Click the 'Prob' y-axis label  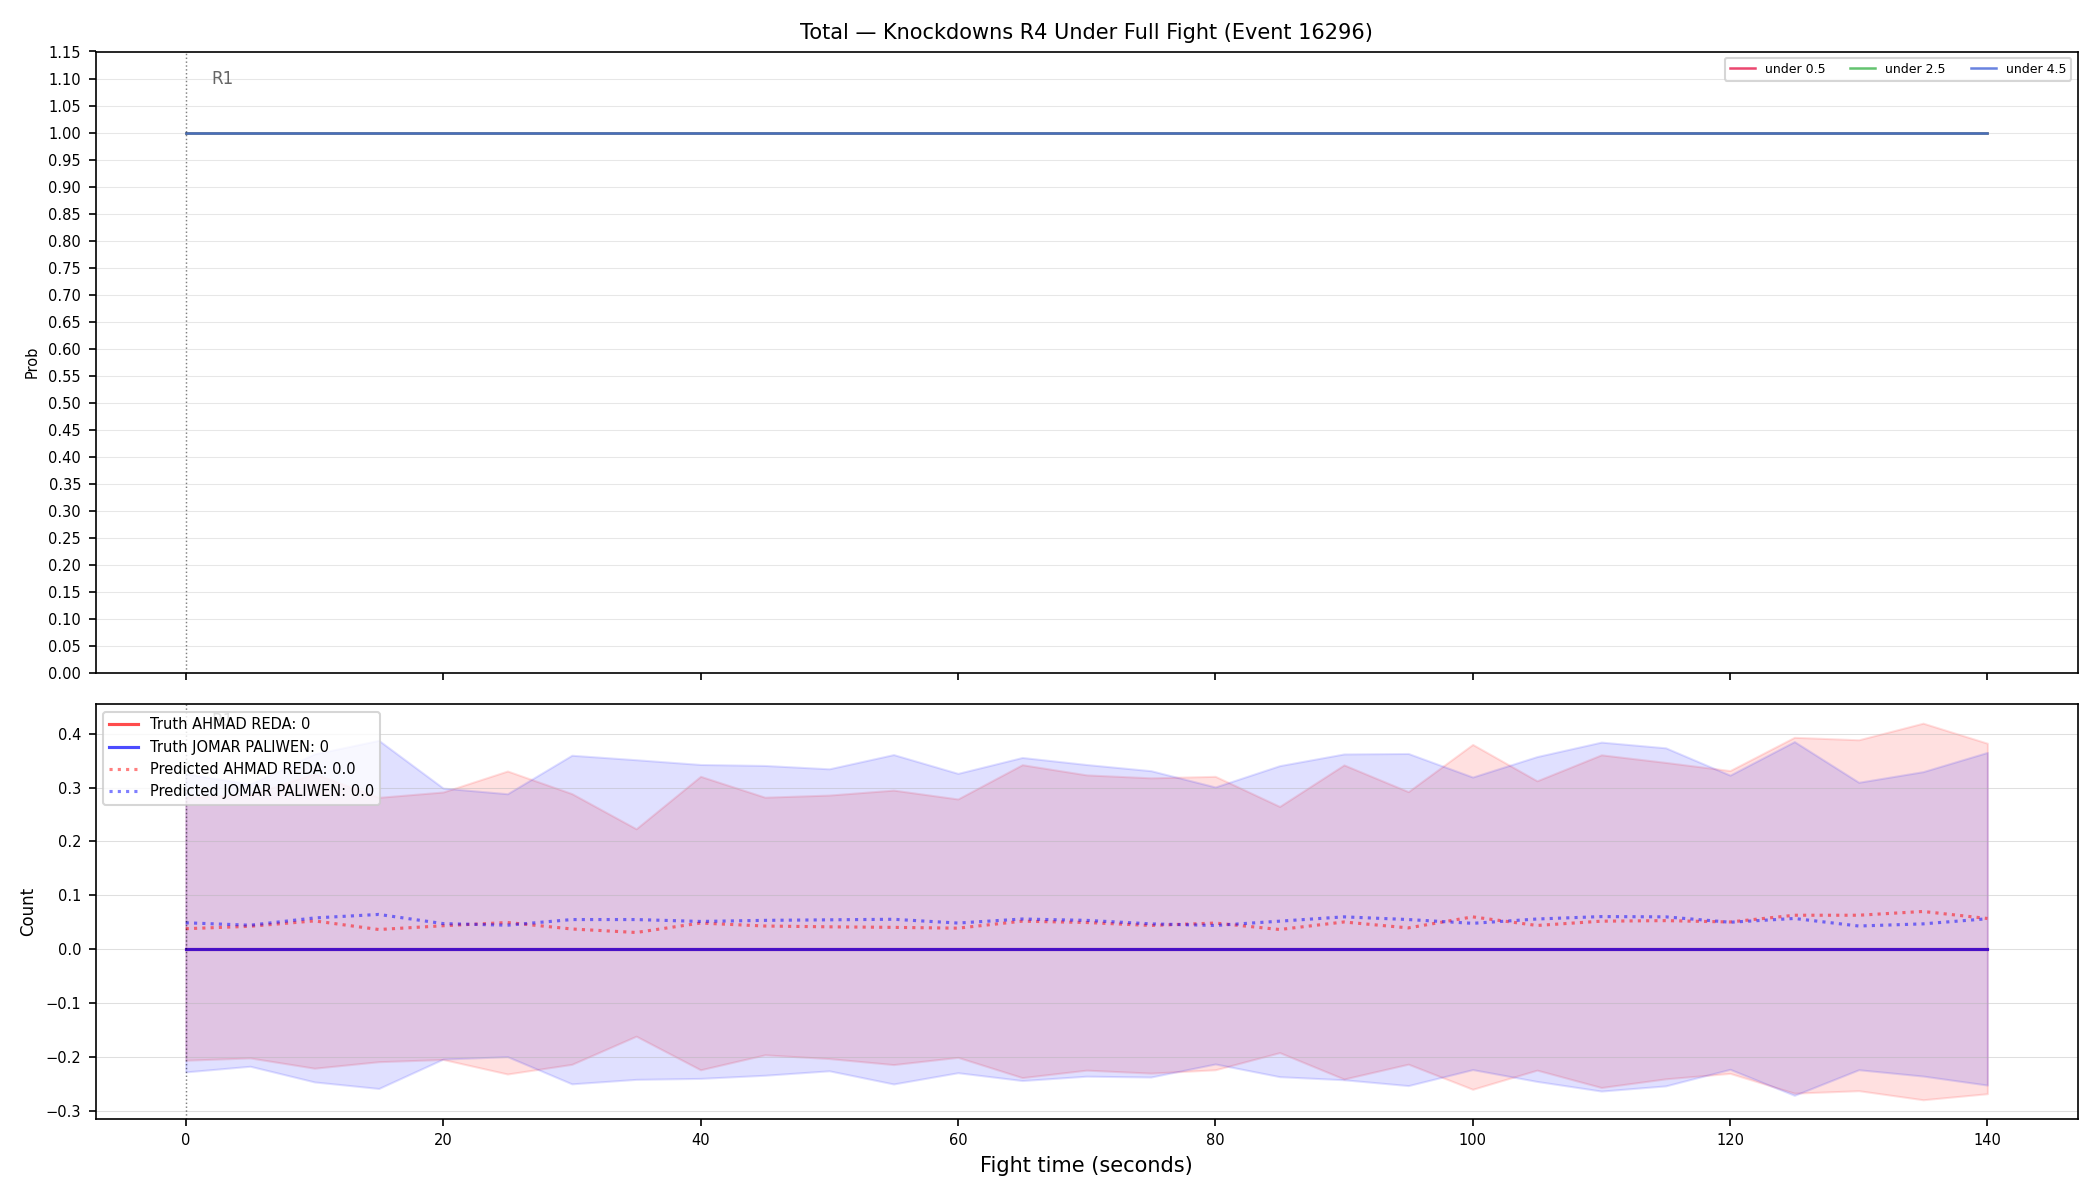[31, 363]
